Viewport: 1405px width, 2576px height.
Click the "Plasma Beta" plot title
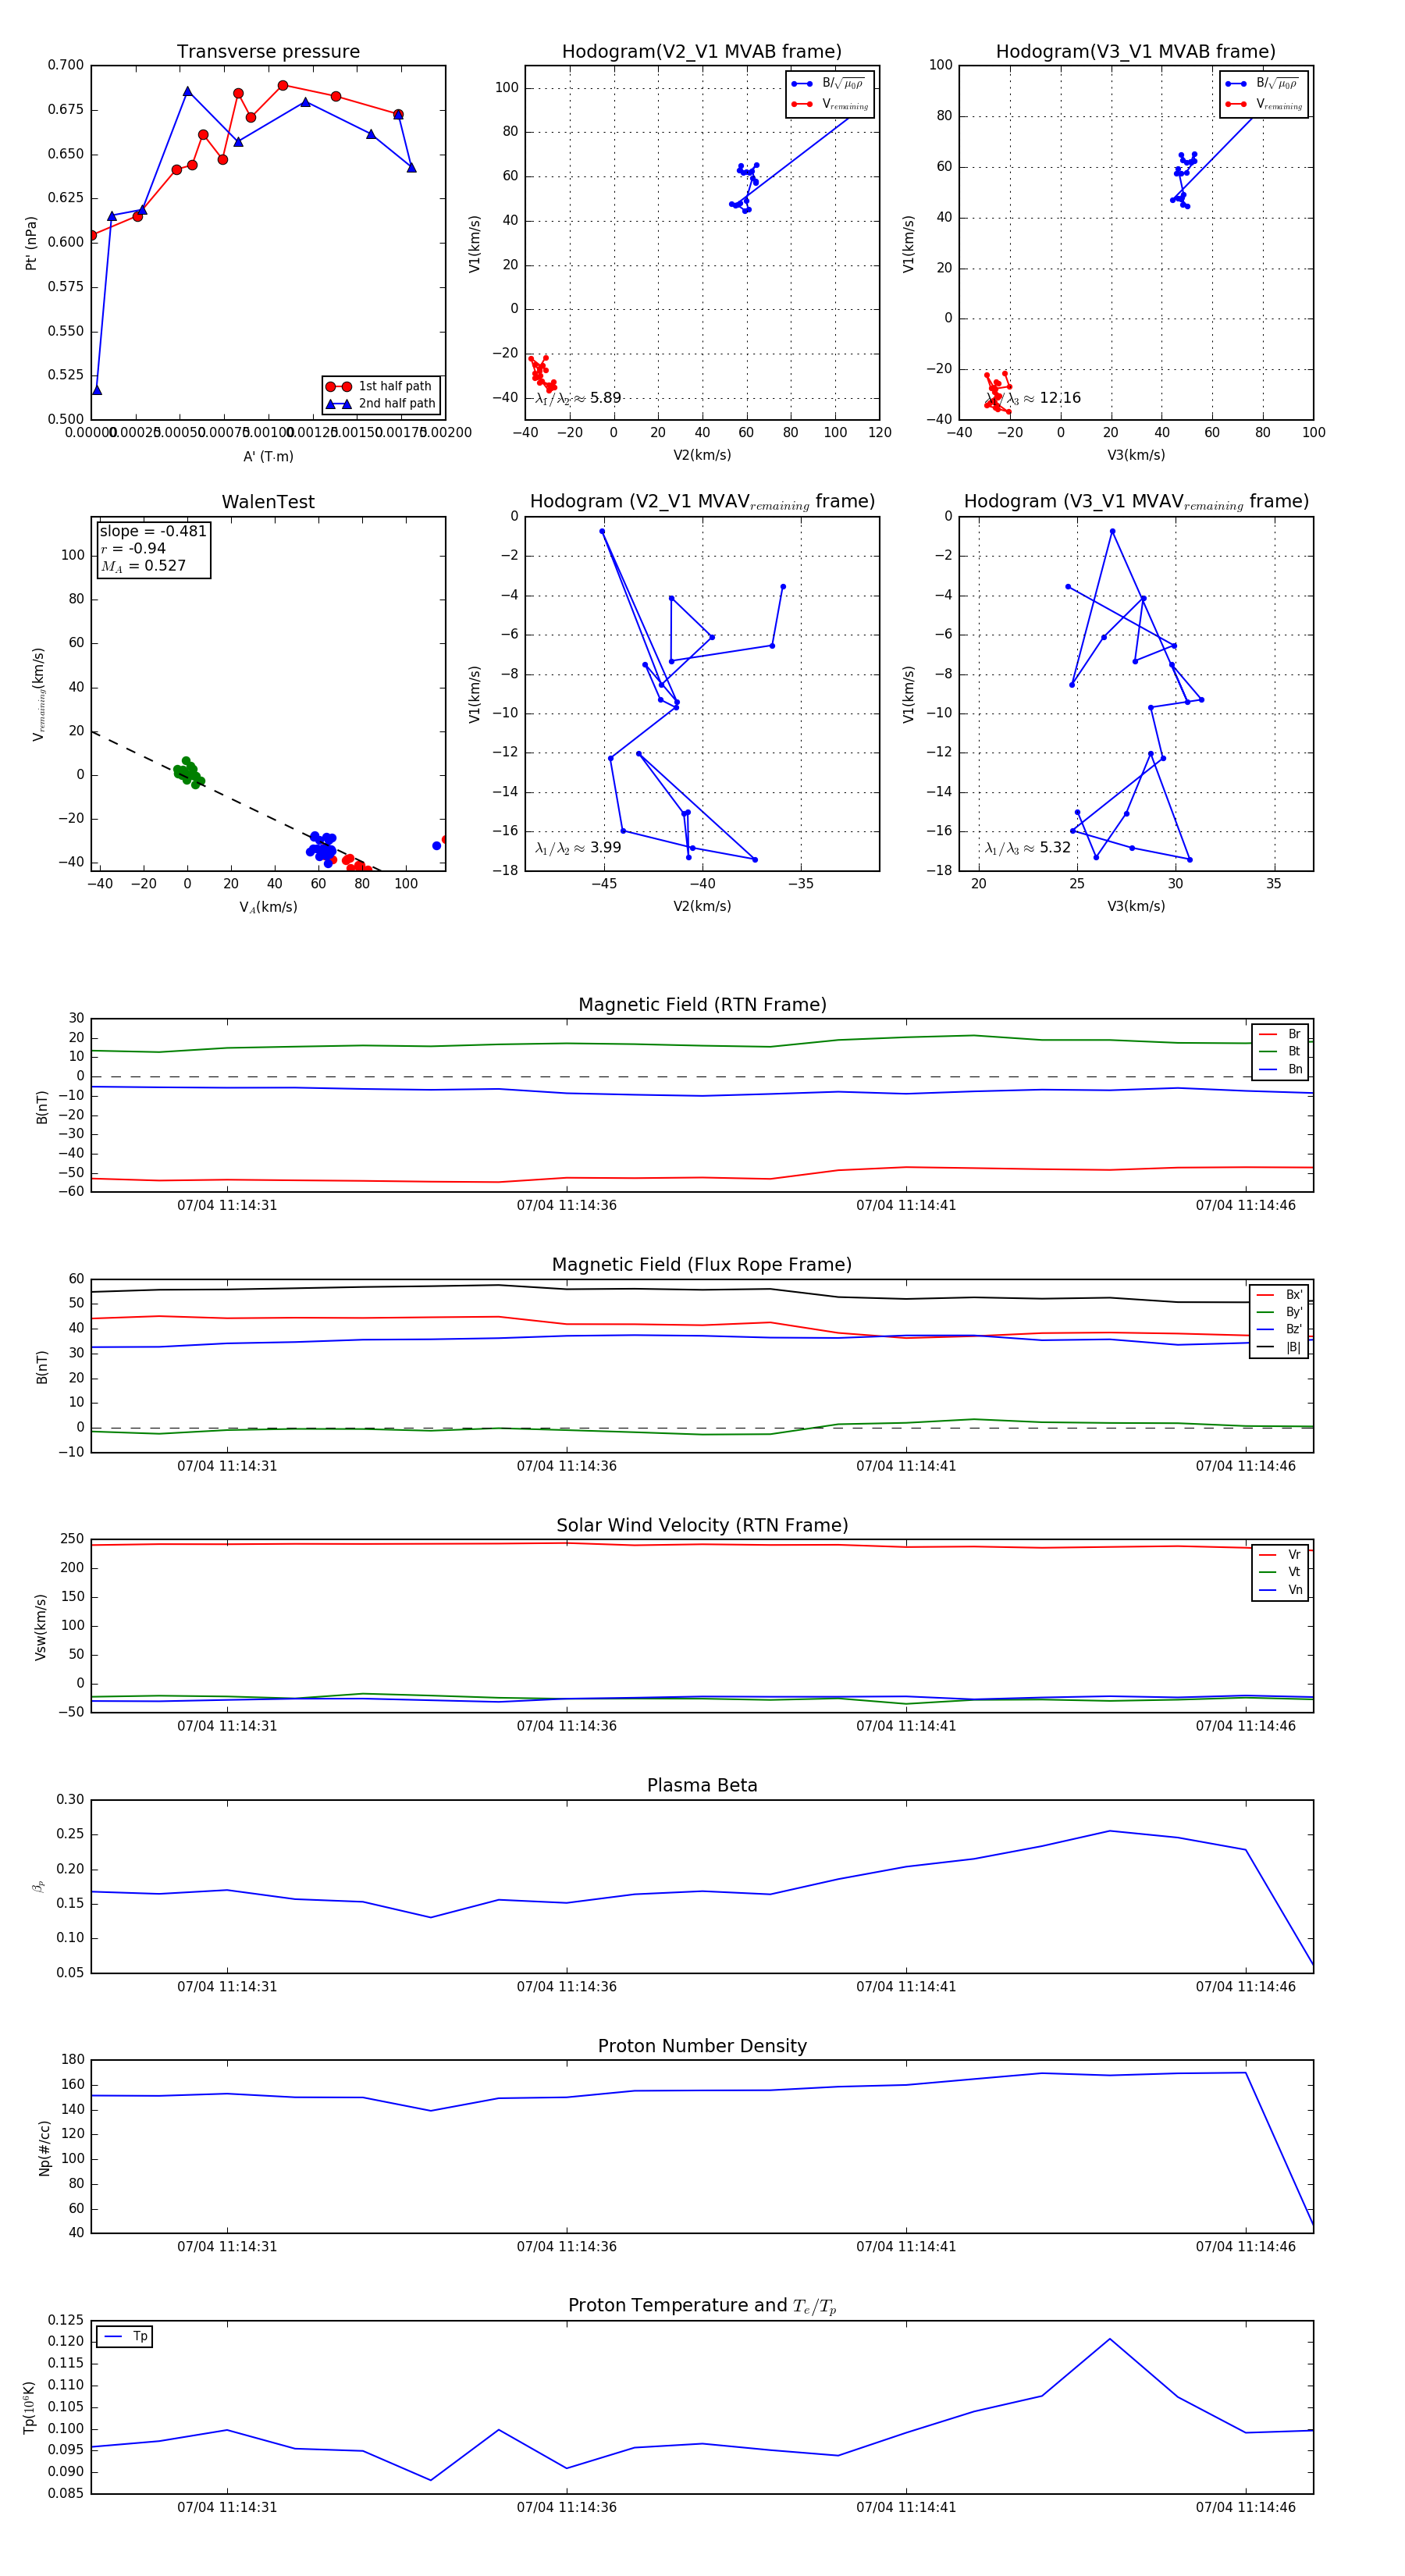(702, 1785)
